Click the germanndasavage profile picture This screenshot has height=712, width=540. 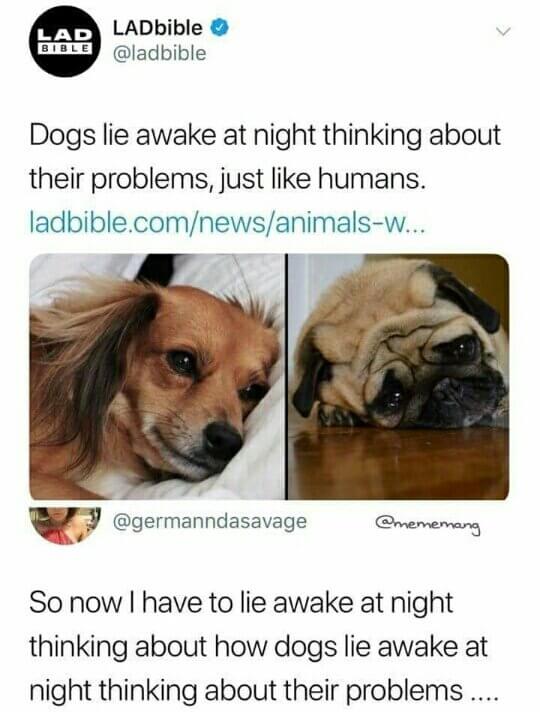tap(64, 525)
